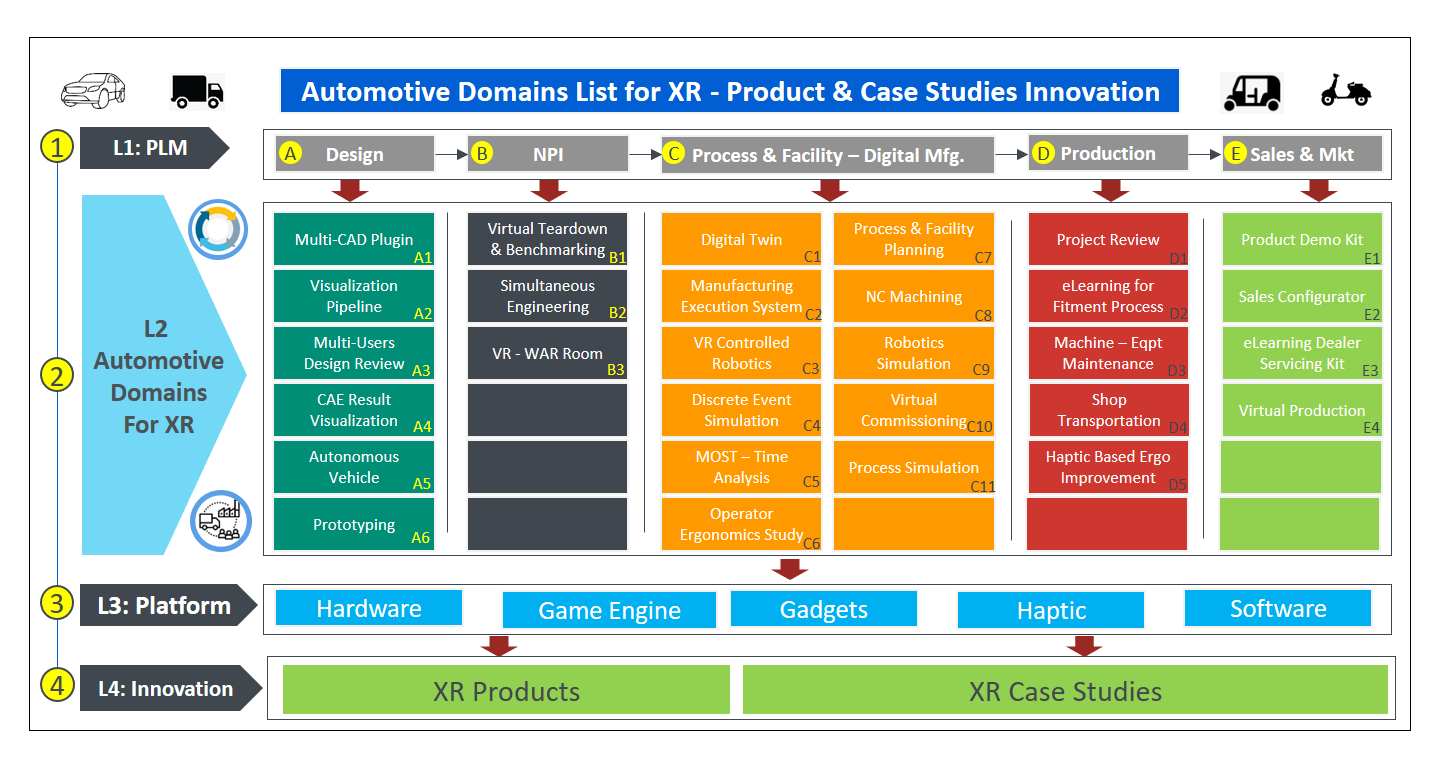Open the Shop Transportation box
This screenshot has height=768, width=1440.
pyautogui.click(x=1108, y=410)
